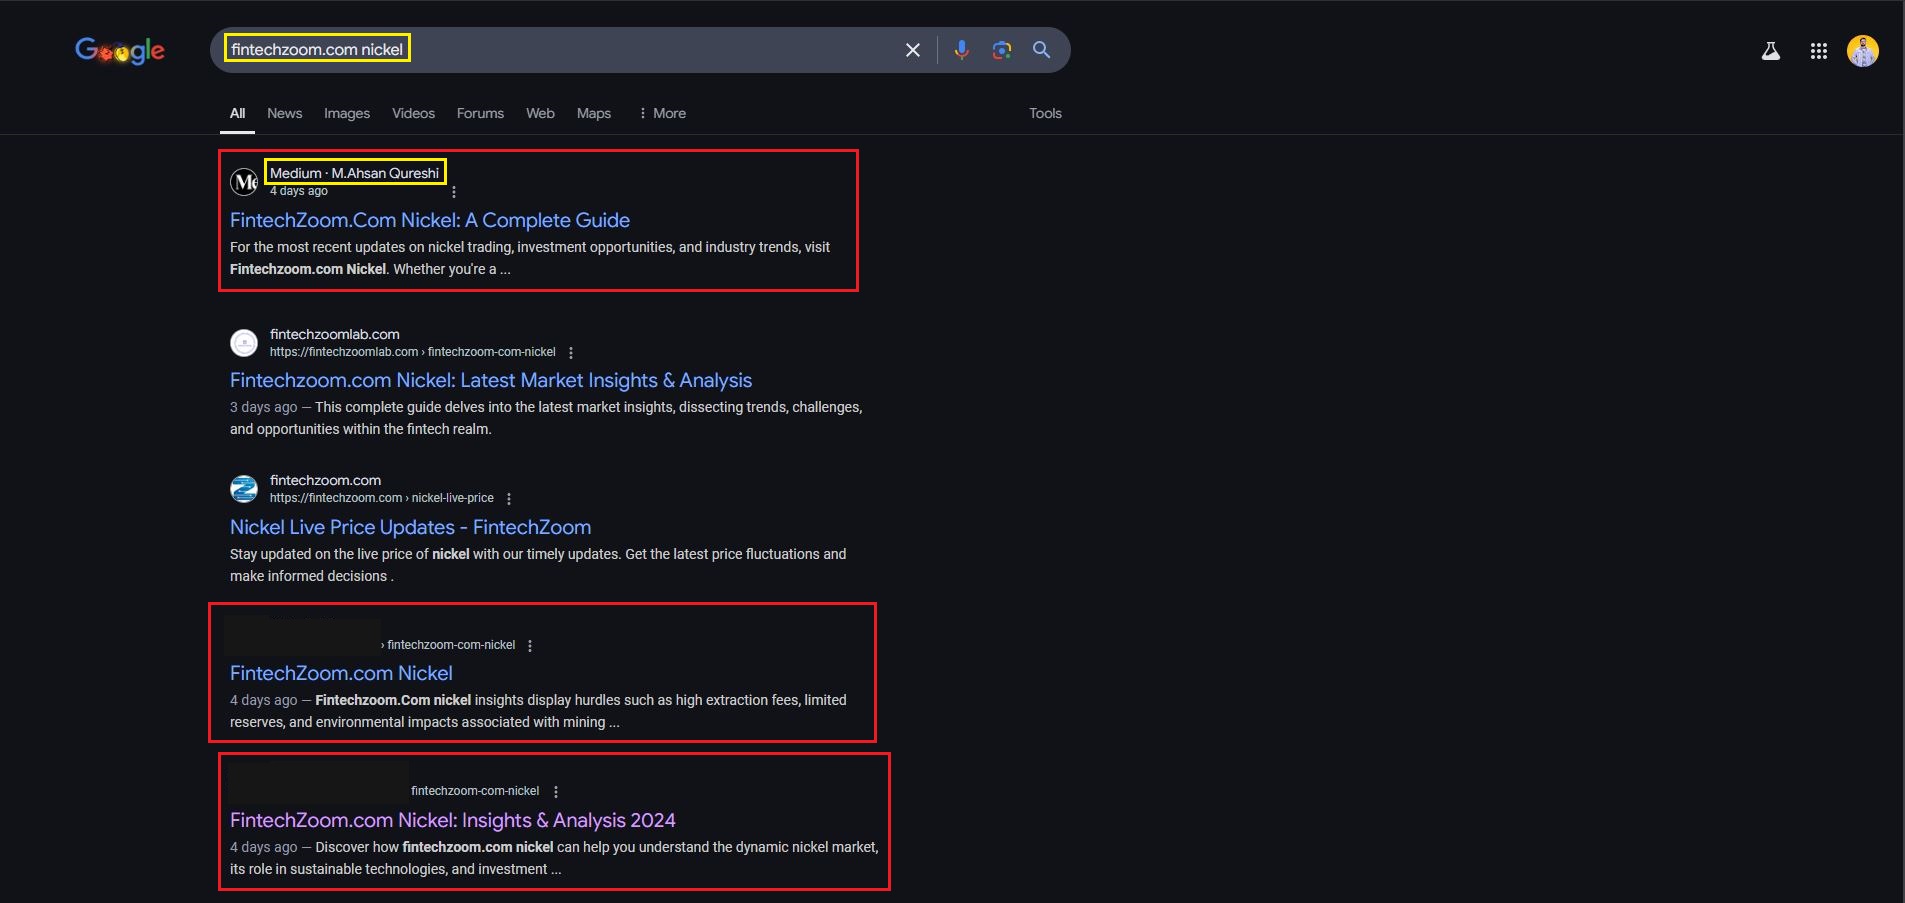Expand the More search filters menu

pos(662,113)
